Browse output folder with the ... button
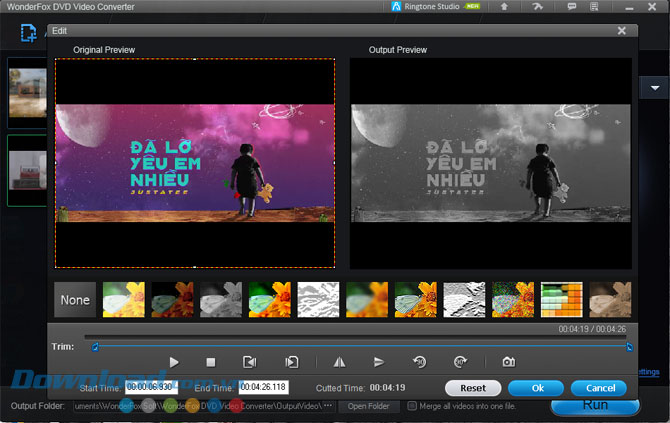Screen dimensions: 670x423 [x=328, y=405]
